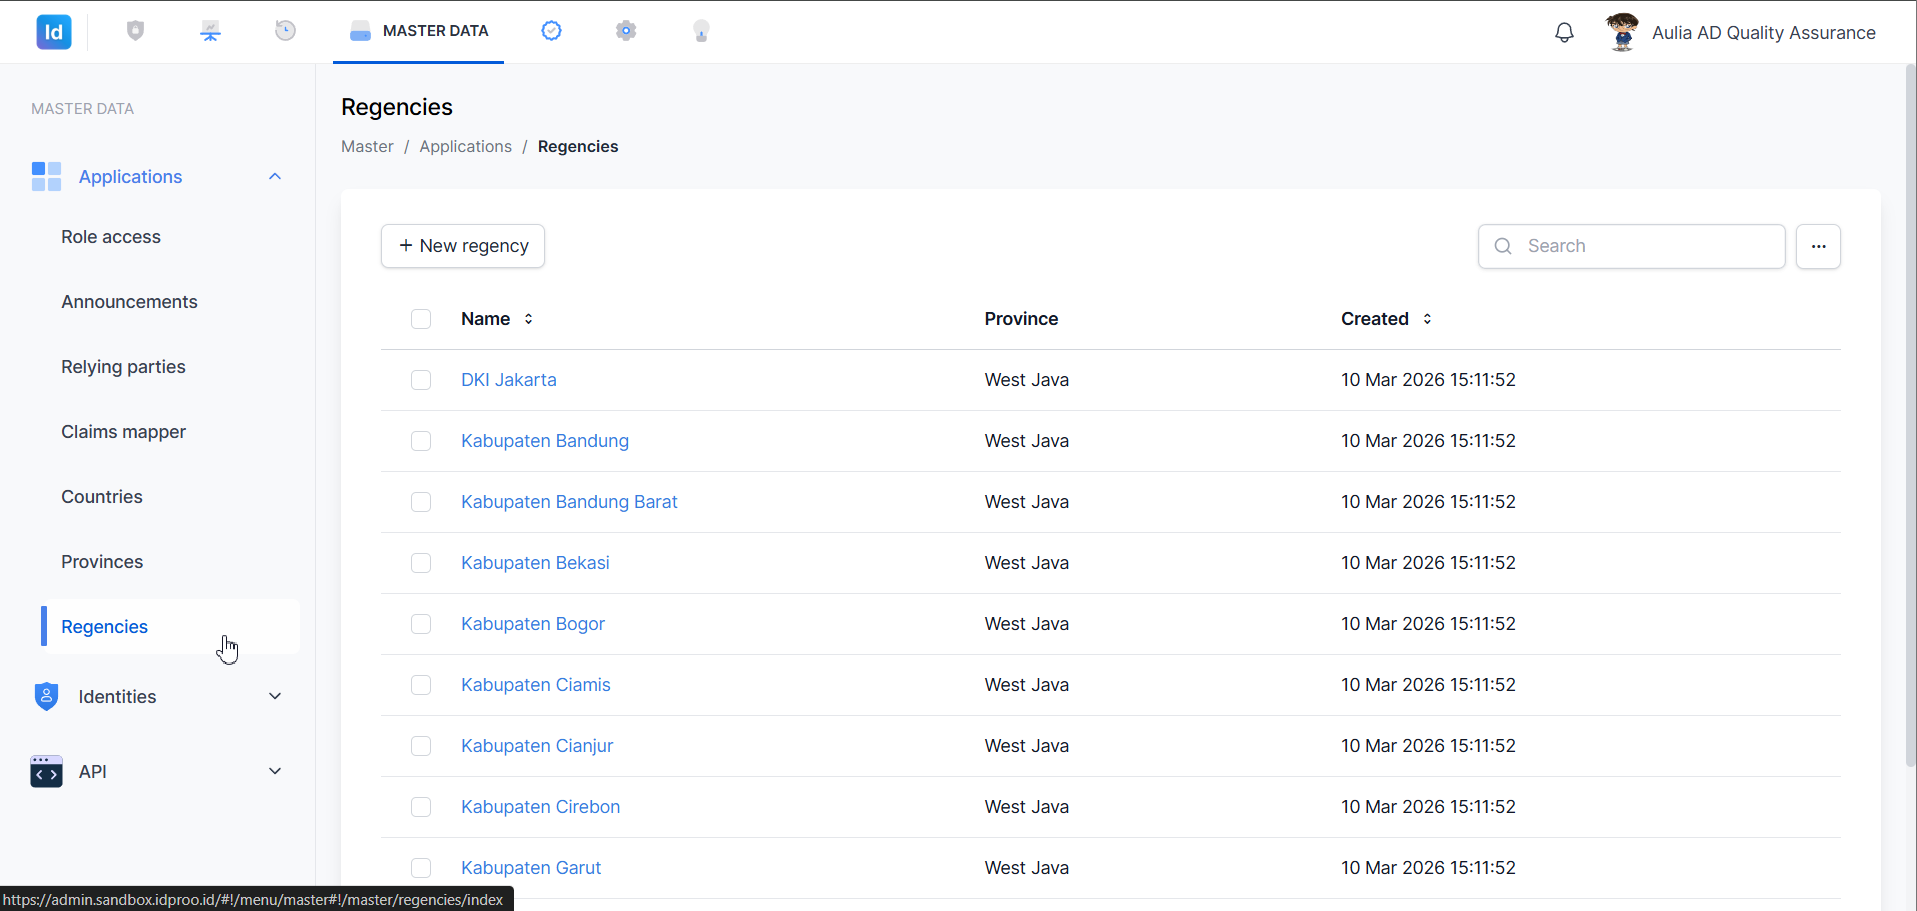
Task: Check the Kabupaten Cianjur row checkbox
Action: point(421,746)
